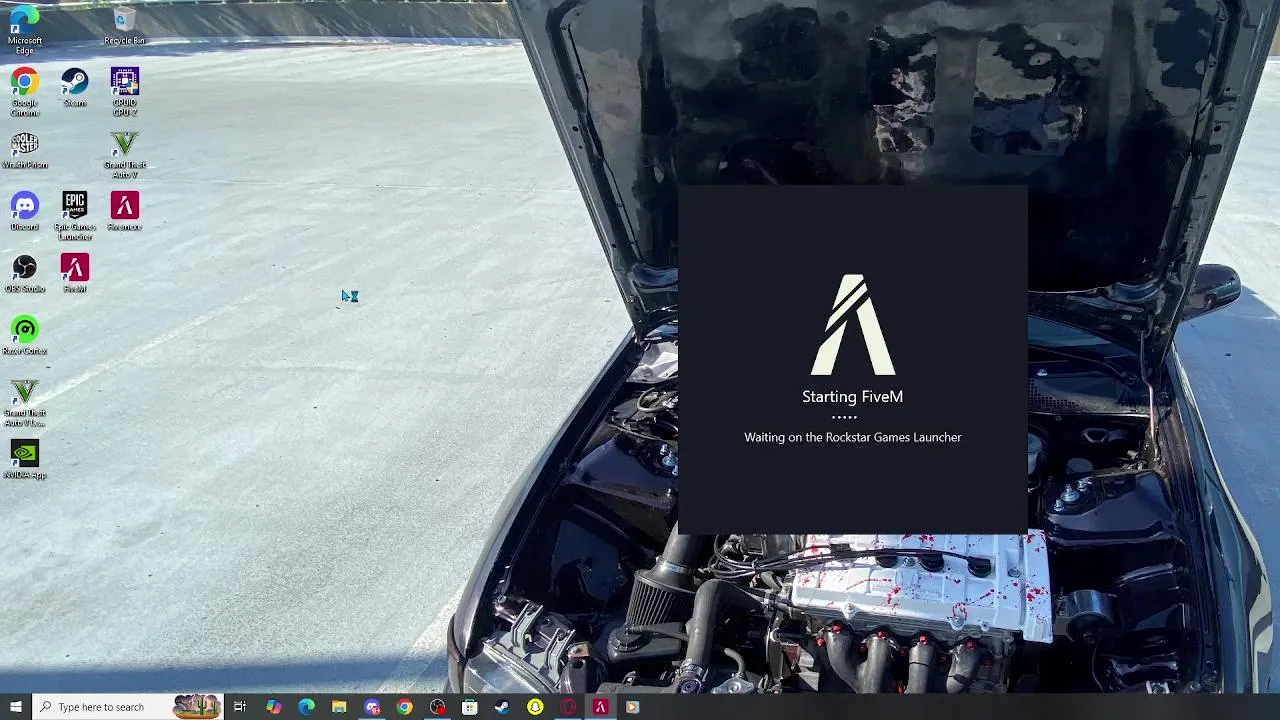This screenshot has height=720, width=1280.
Task: Open Microsoft Edge from the taskbar
Action: coord(306,707)
